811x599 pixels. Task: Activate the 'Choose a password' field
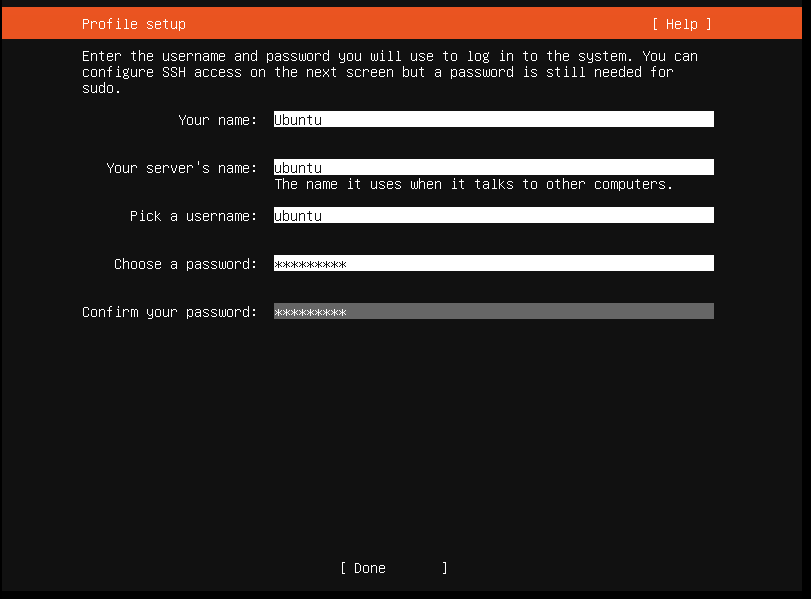493,263
